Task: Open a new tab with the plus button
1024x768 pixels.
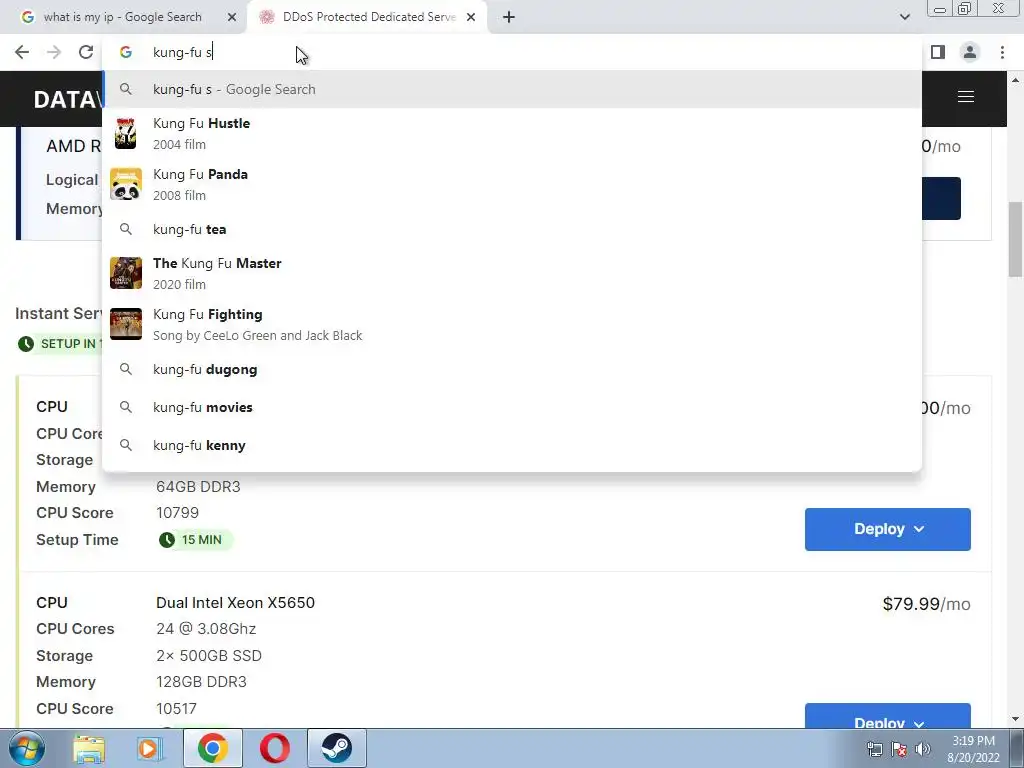Action: pyautogui.click(x=509, y=17)
